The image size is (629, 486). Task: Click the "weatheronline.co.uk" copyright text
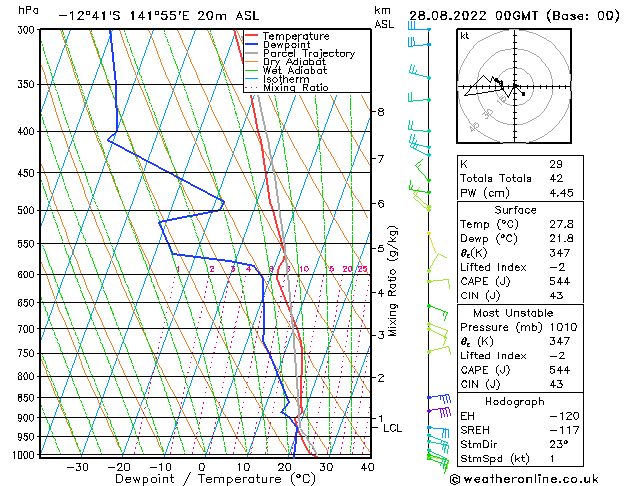click(531, 479)
